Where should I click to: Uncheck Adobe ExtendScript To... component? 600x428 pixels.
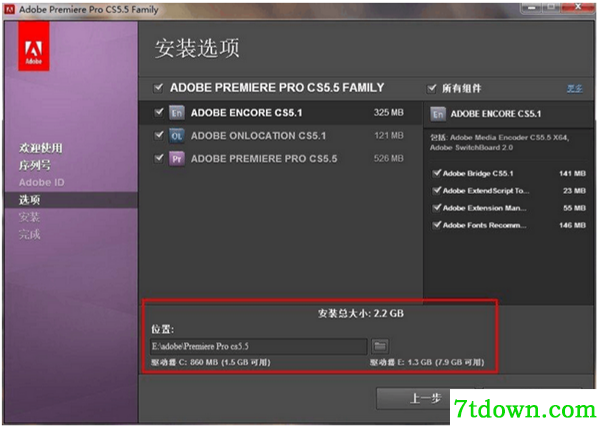pos(437,190)
